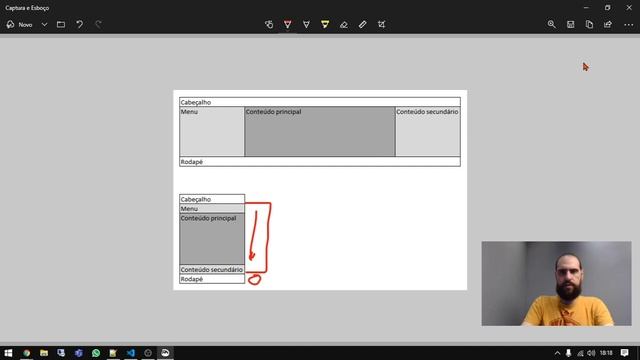Image resolution: width=640 pixels, height=360 pixels.
Task: Open Visual Studio Code from the taskbar
Action: [131, 353]
